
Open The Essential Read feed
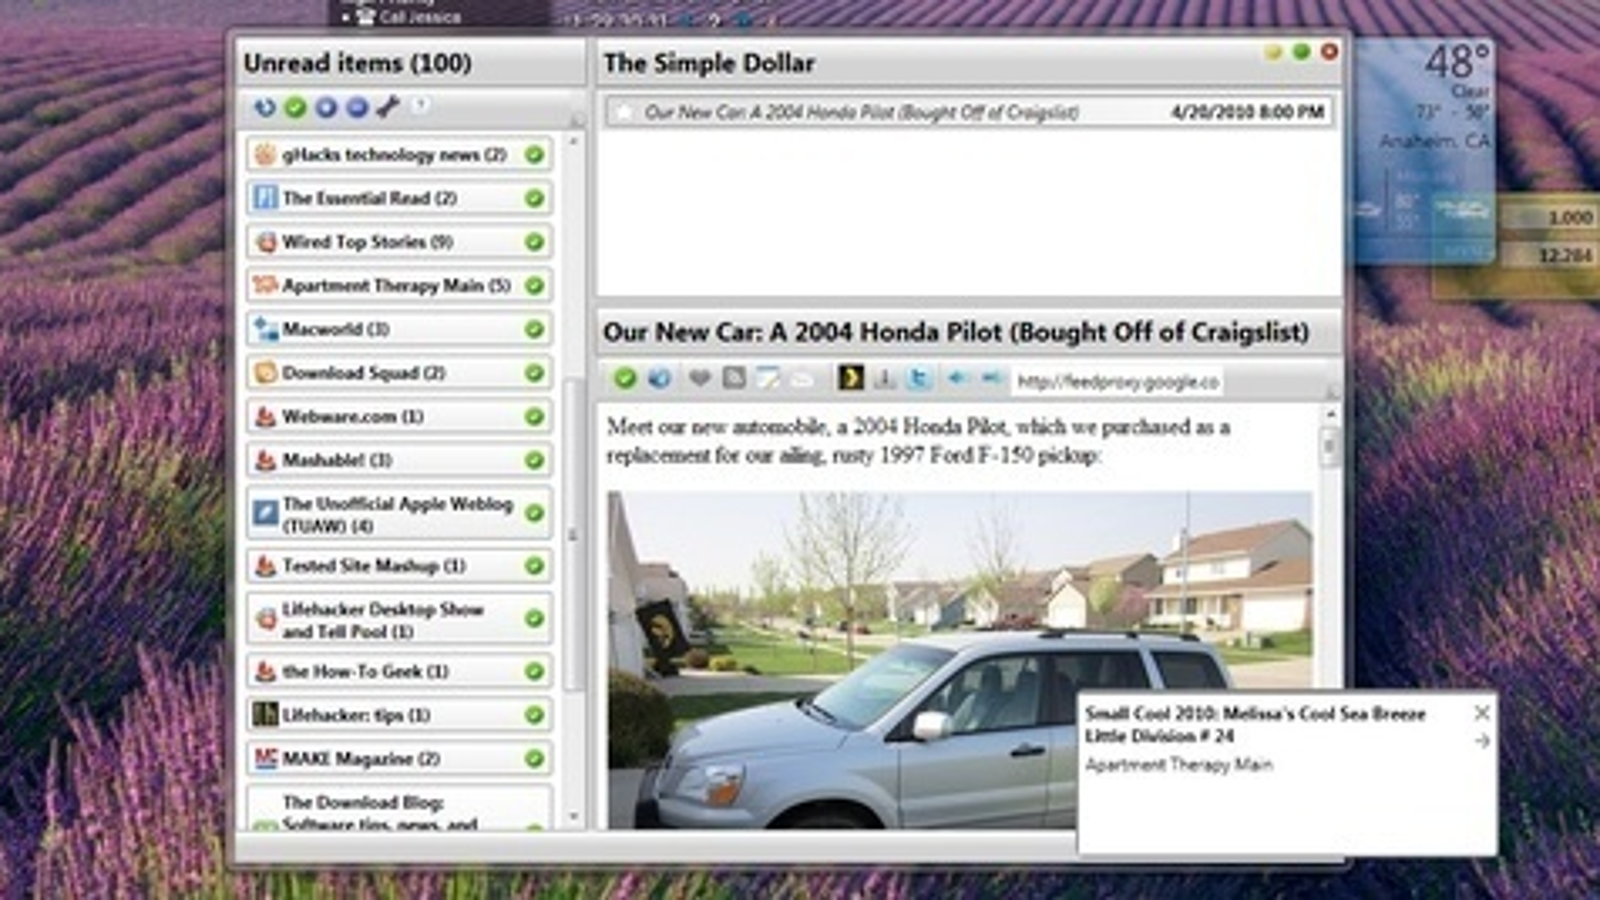click(399, 198)
